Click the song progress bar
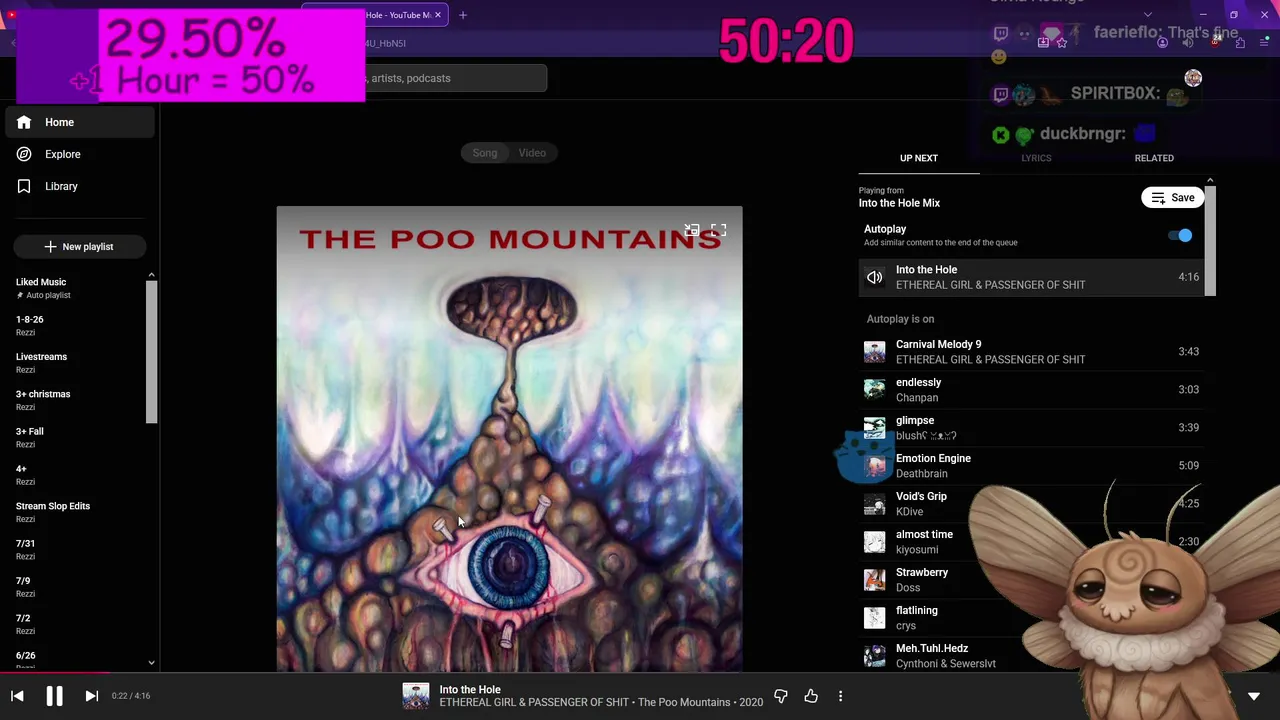Screen dimensions: 1280x720 (640, 673)
